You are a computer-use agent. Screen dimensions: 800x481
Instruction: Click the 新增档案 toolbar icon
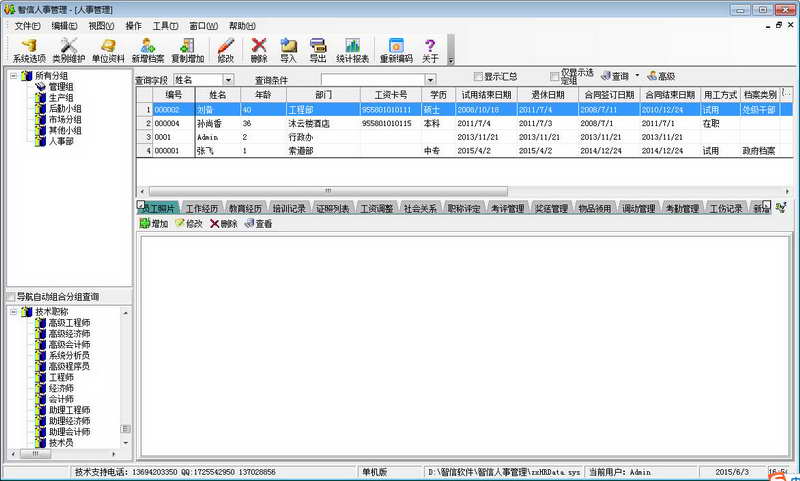tap(147, 50)
